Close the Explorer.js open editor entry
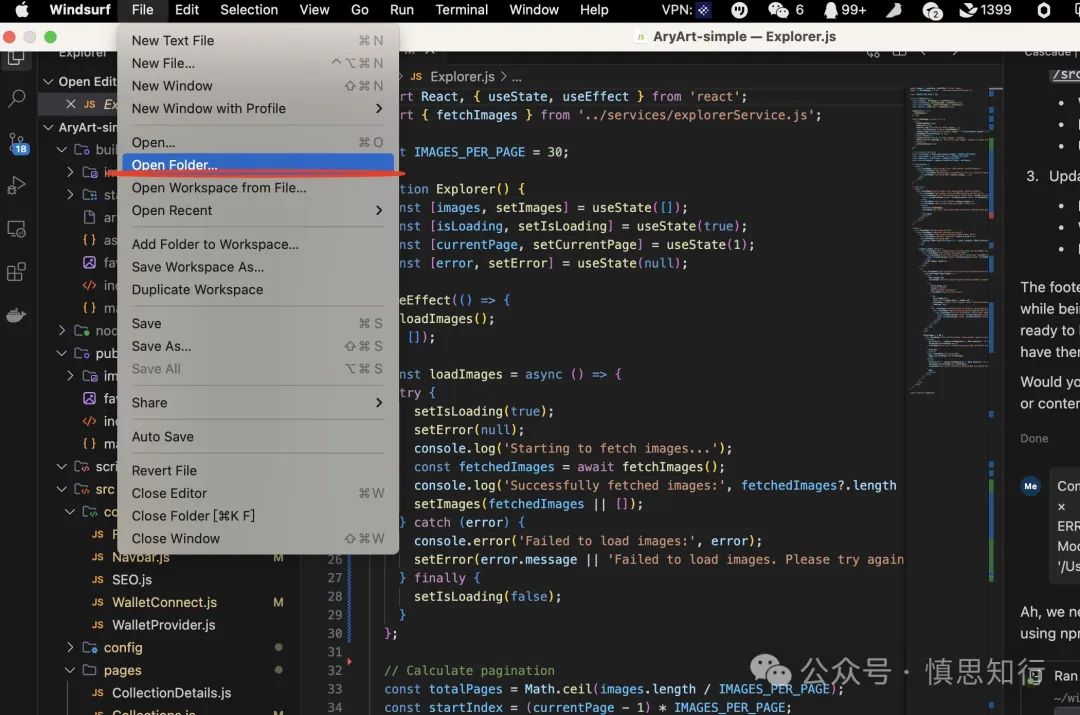Screen dimensions: 1080x715 (70, 104)
